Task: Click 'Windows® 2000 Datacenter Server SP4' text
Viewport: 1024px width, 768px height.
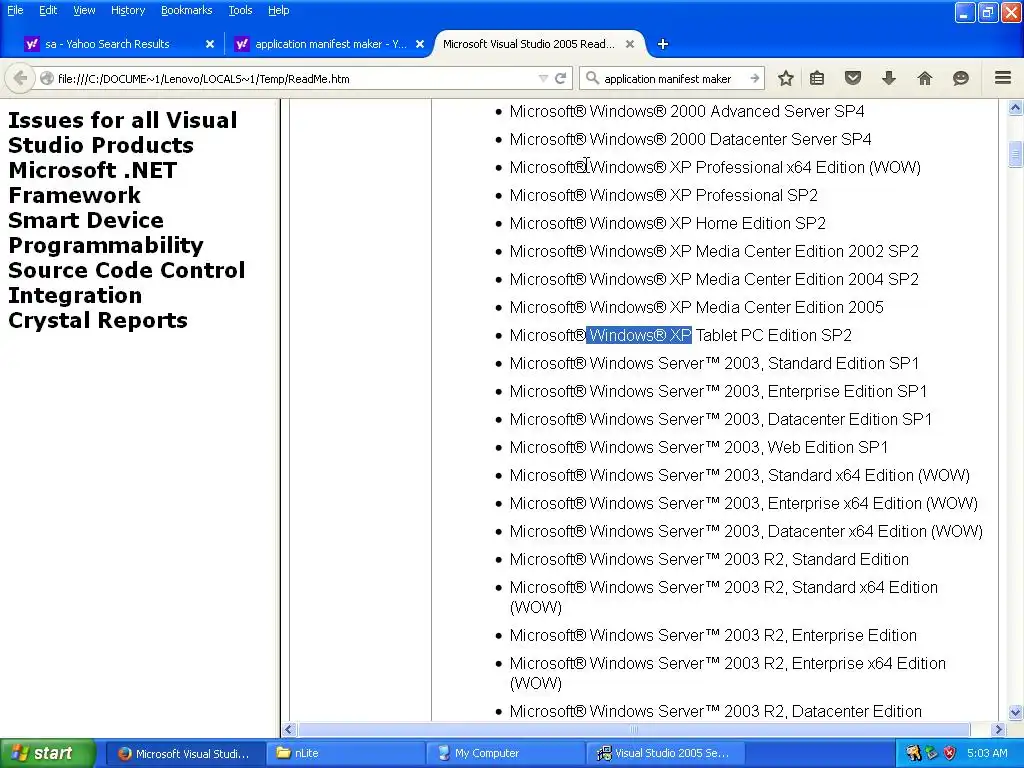Action: point(730,139)
